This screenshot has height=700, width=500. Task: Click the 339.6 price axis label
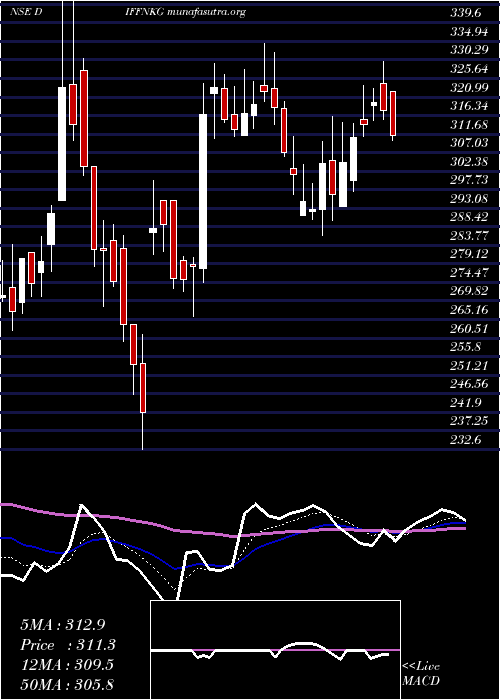[466, 13]
